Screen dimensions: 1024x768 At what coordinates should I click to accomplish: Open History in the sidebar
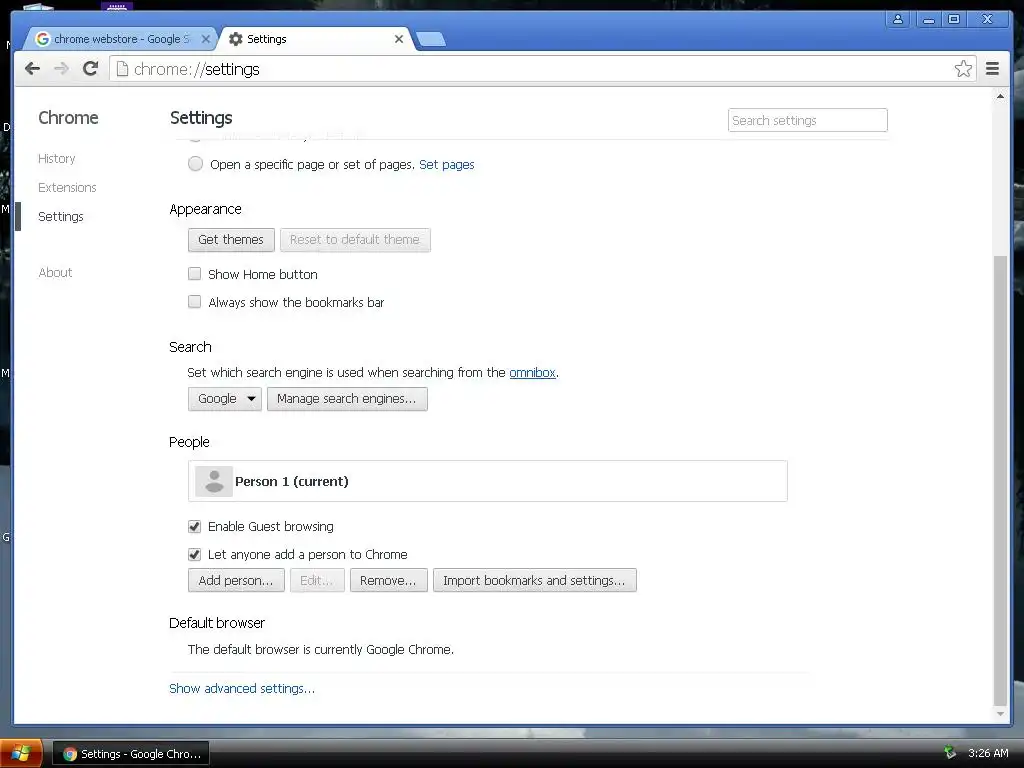coord(57,159)
